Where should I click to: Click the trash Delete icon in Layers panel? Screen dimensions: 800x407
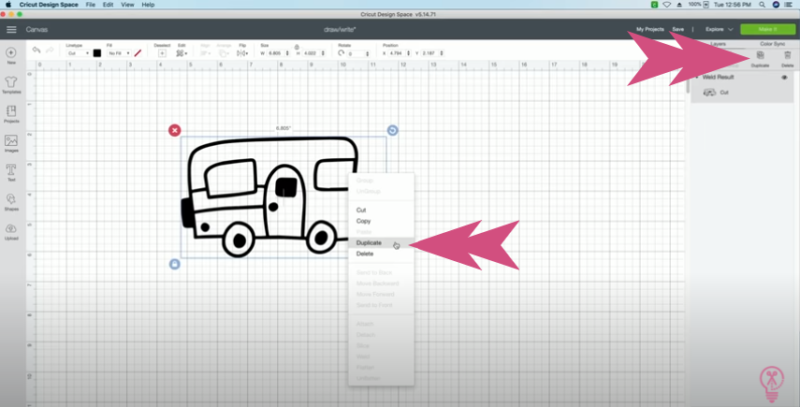point(787,56)
